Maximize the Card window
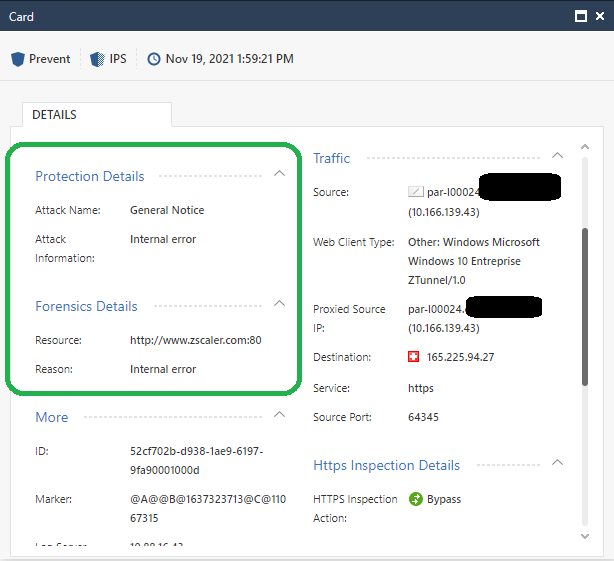Screen dimensions: 614x561 click(x=580, y=16)
